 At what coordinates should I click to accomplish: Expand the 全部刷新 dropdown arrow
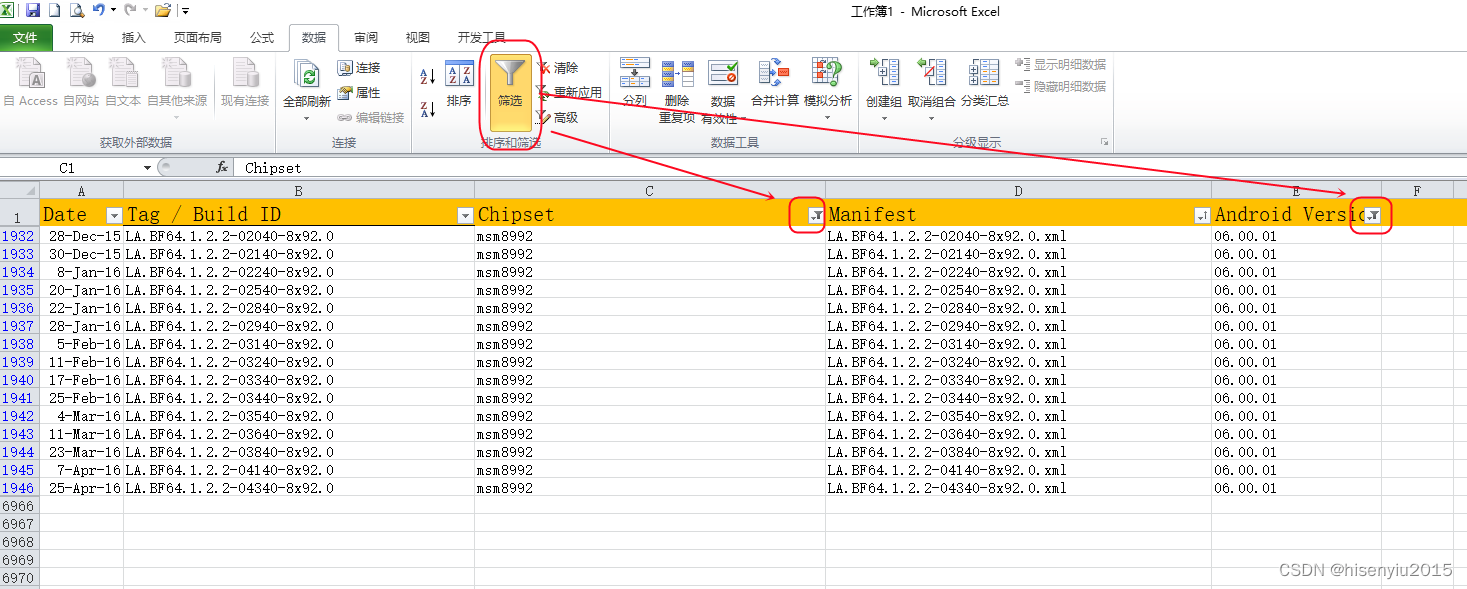pos(306,118)
